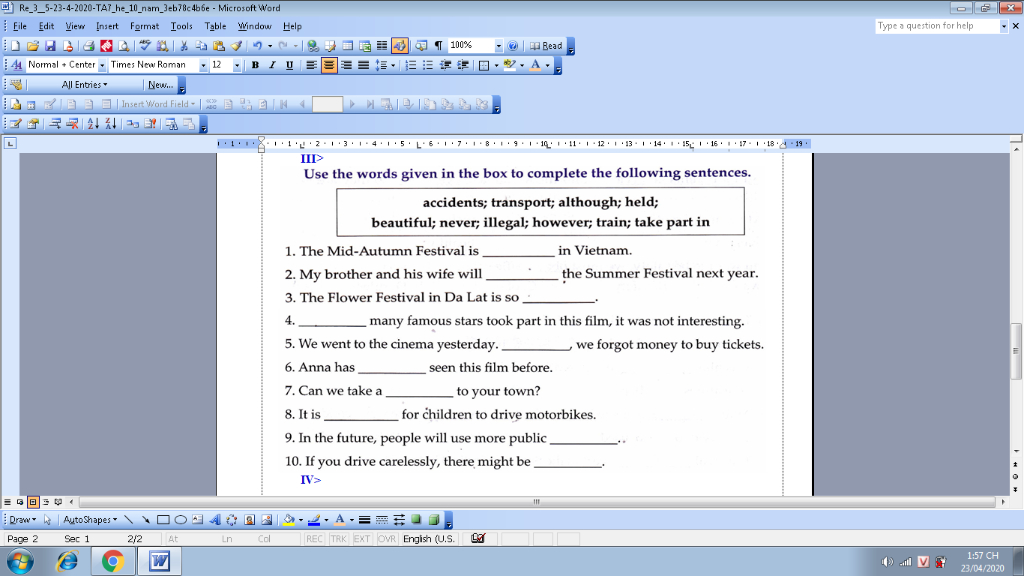Click the New... AutoText button
The width and height of the screenshot is (1024, 576).
[160, 85]
